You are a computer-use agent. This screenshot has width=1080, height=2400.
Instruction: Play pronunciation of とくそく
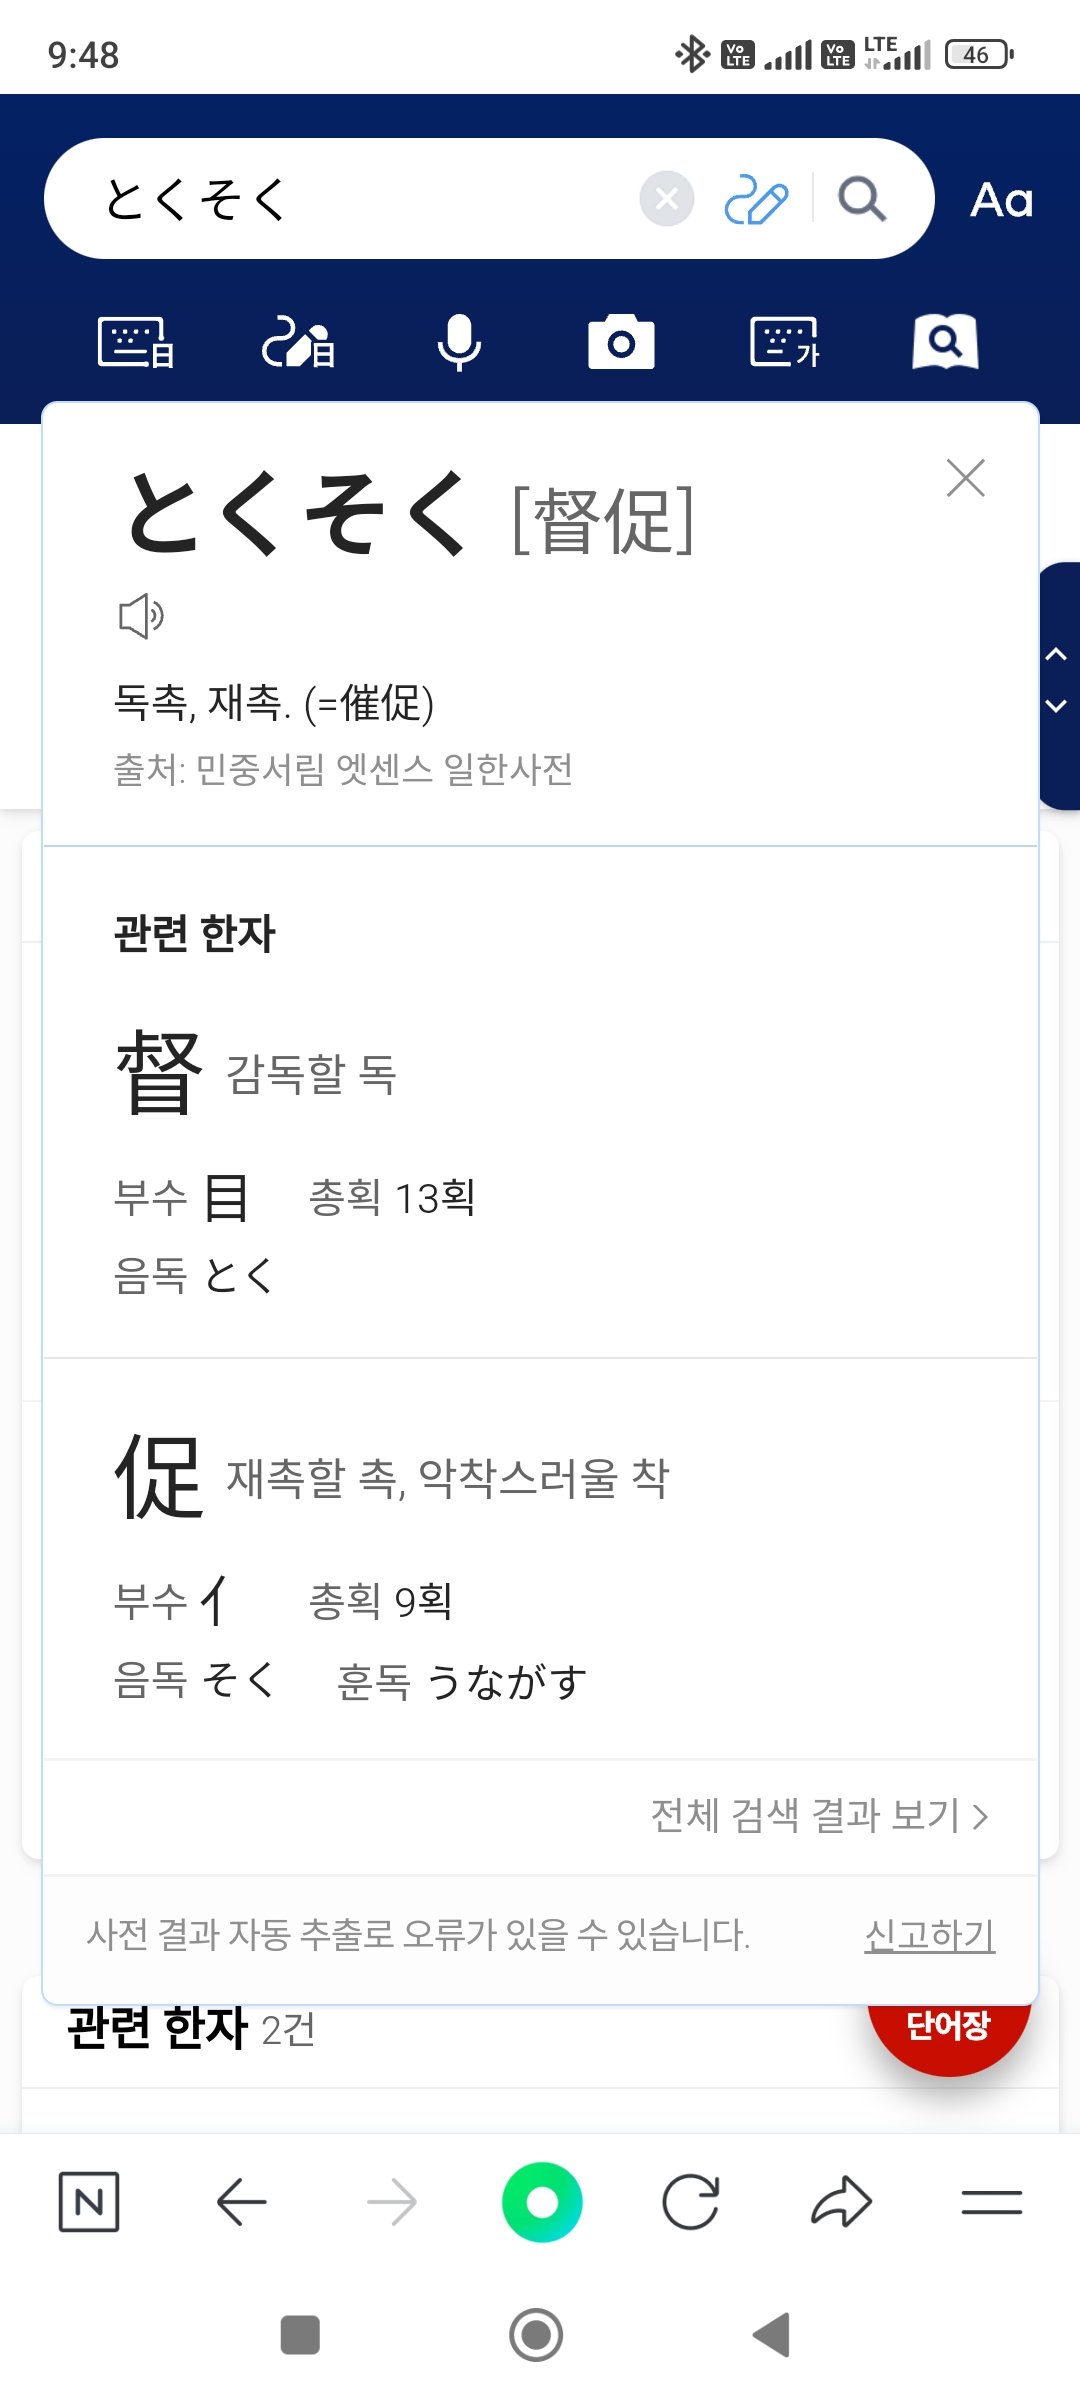click(x=141, y=616)
